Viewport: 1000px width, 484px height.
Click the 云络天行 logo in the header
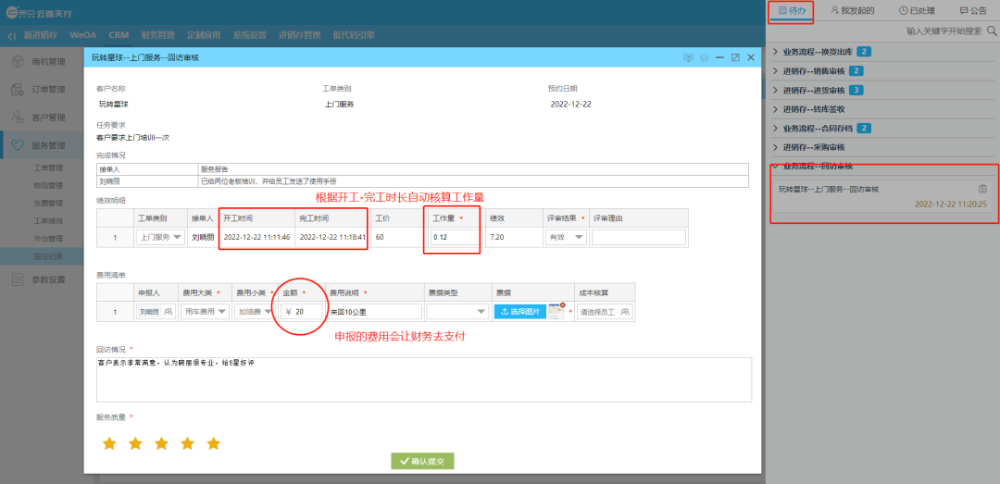41,11
